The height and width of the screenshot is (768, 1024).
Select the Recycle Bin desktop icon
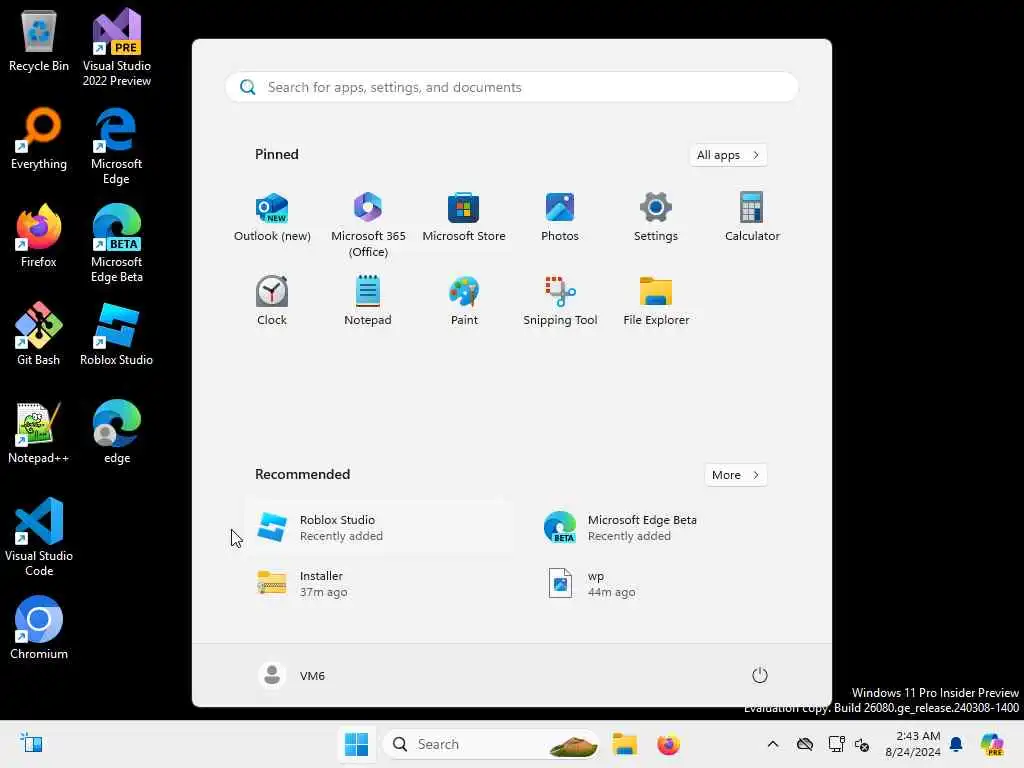39,40
